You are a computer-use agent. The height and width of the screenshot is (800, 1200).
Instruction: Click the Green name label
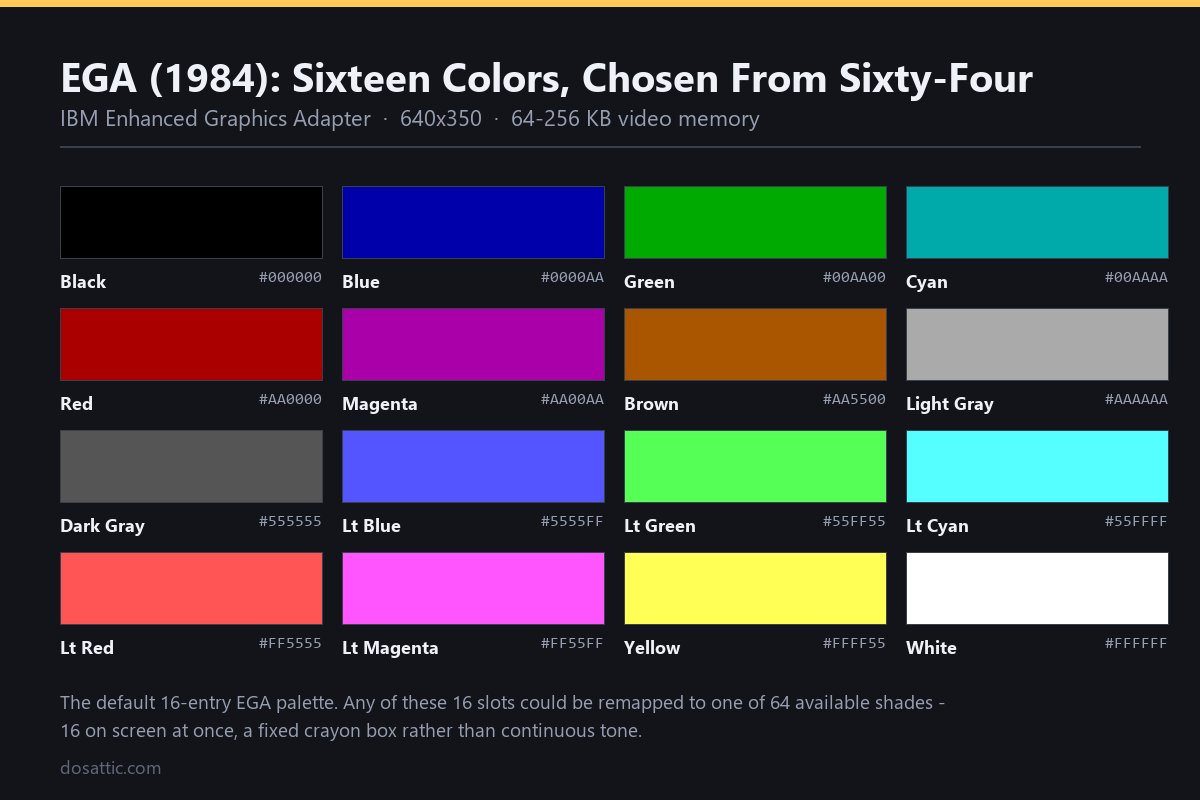click(x=649, y=282)
